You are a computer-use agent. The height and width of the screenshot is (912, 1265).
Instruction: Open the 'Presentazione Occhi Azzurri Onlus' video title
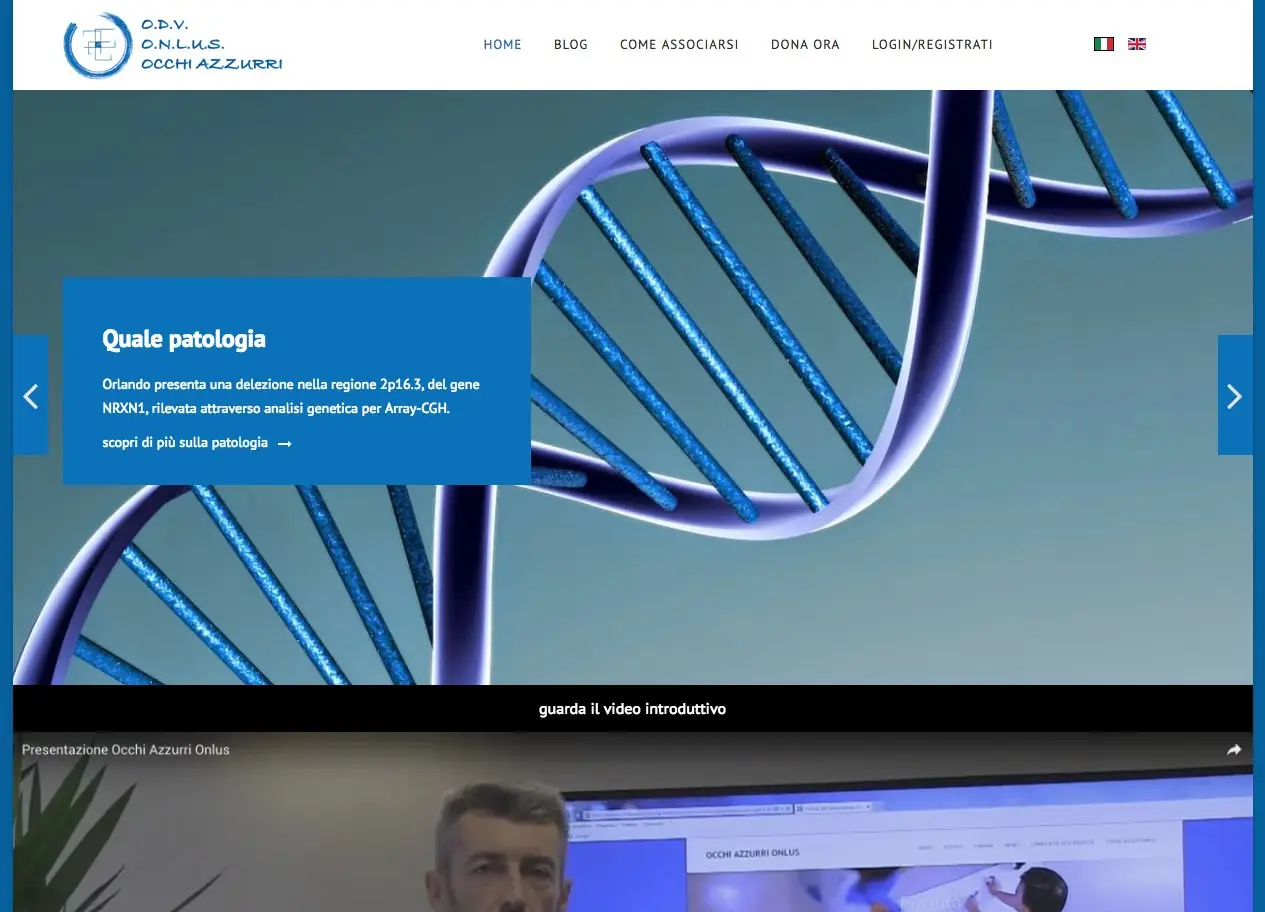(x=126, y=750)
